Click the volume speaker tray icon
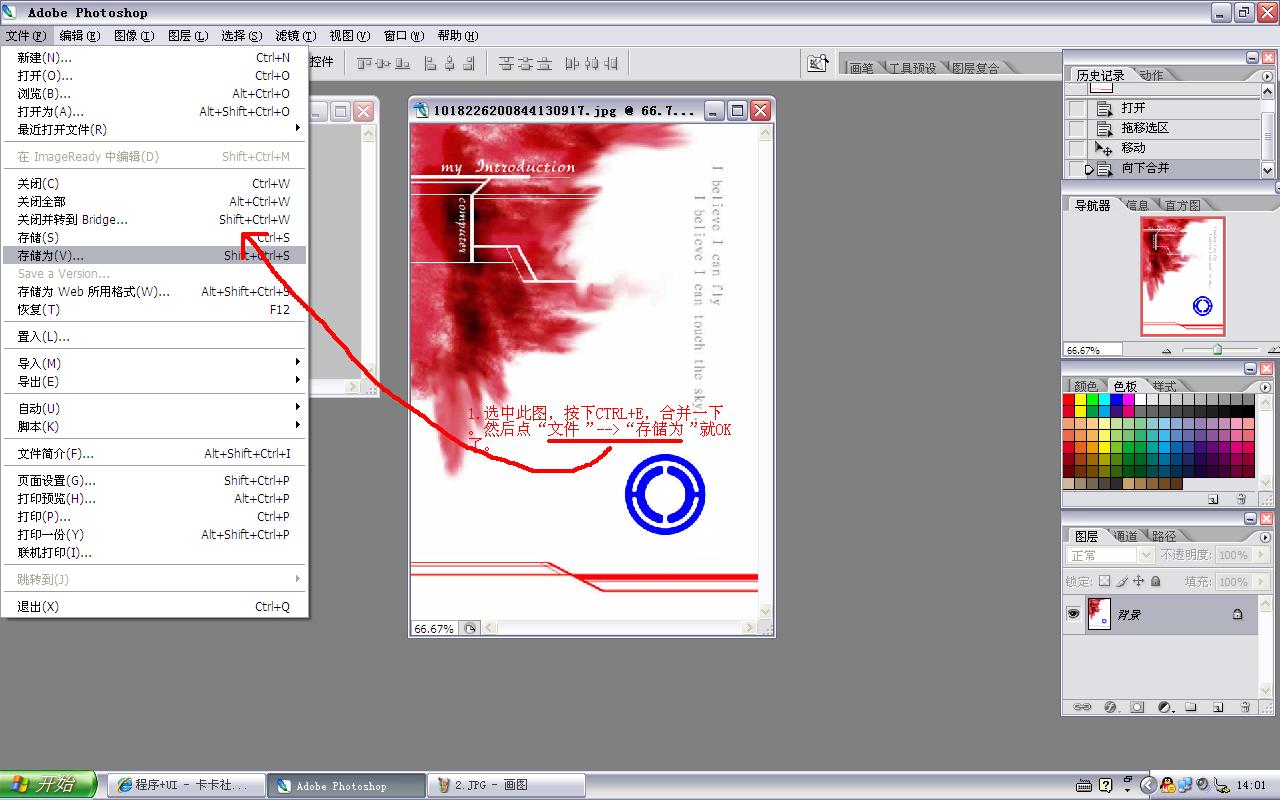This screenshot has height=800, width=1280. [x=1202, y=785]
